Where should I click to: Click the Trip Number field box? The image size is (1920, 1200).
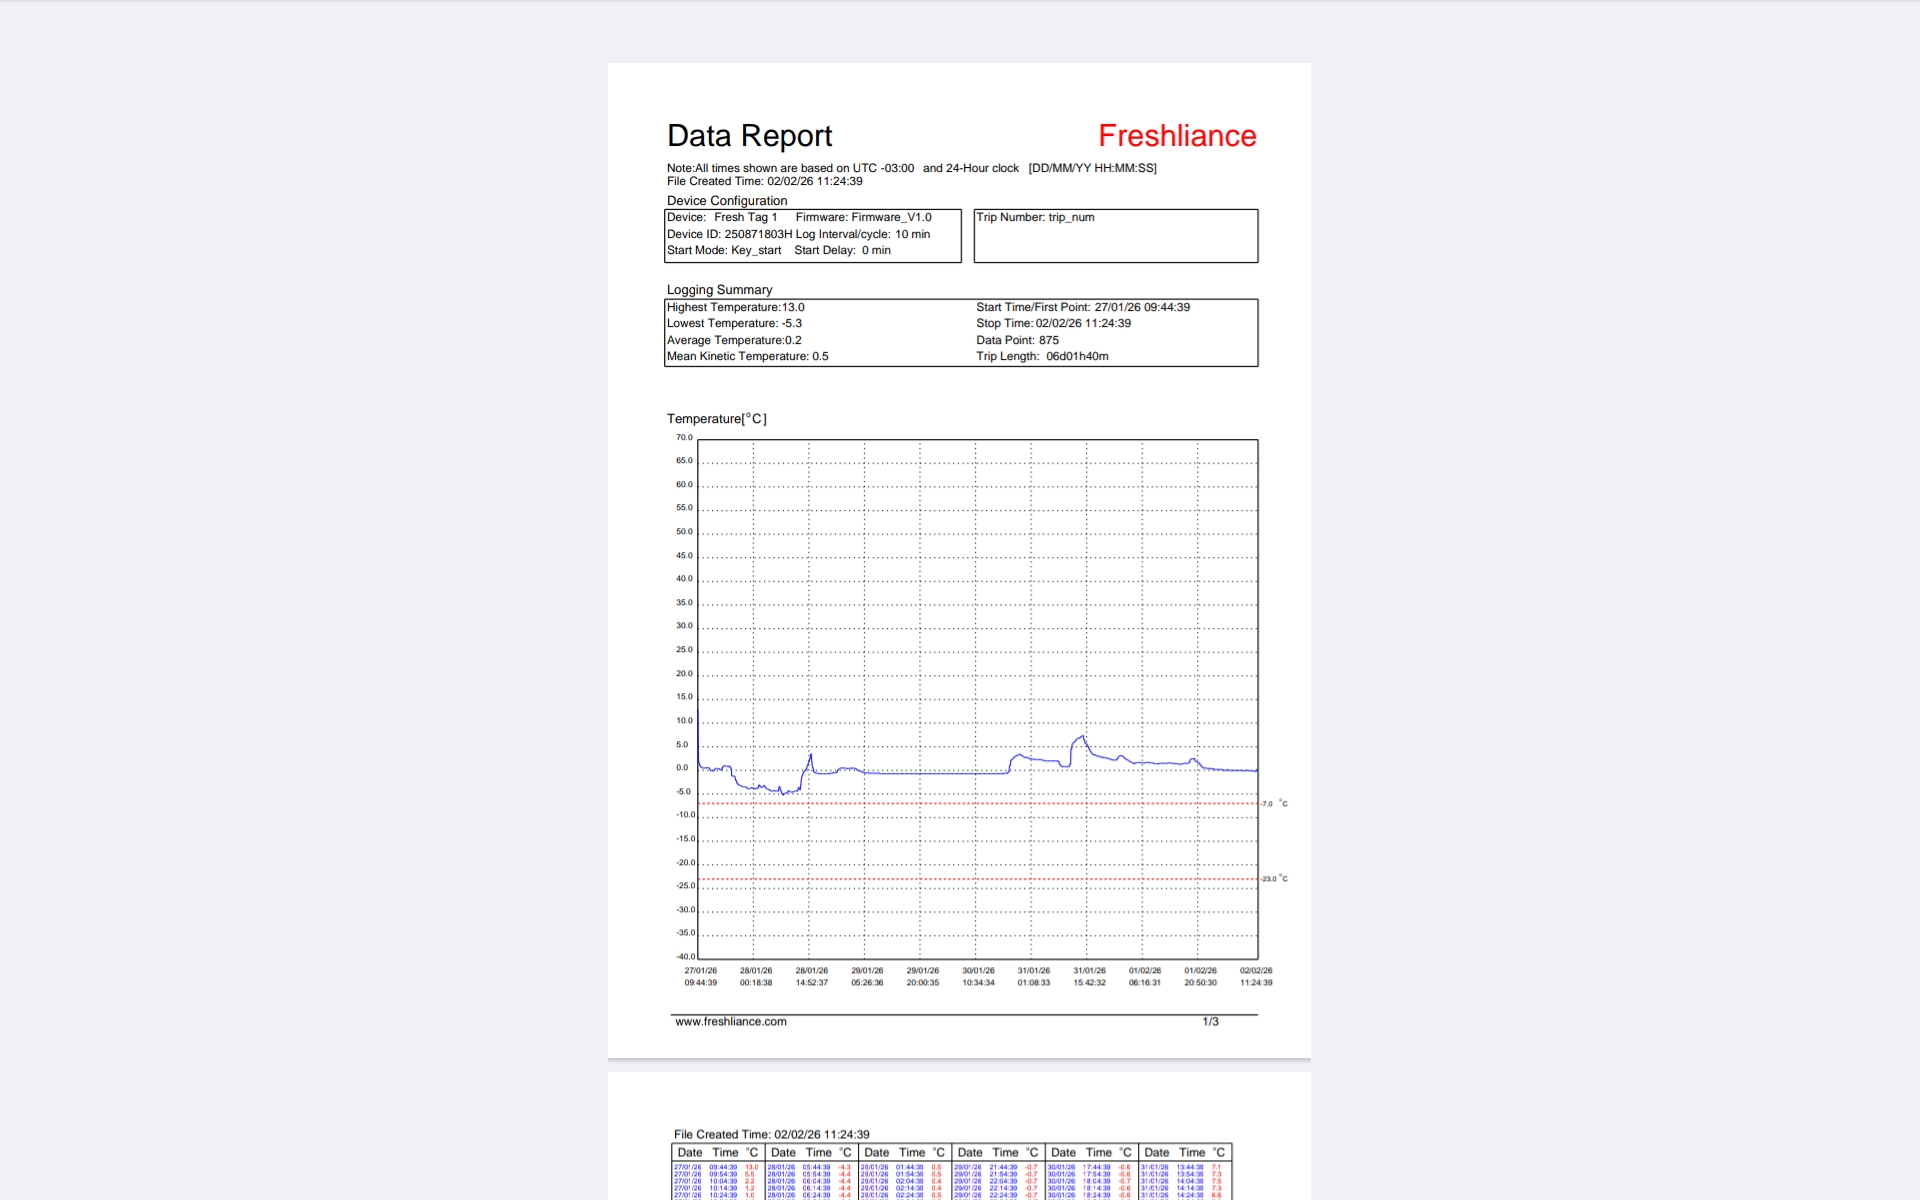tap(1115, 236)
